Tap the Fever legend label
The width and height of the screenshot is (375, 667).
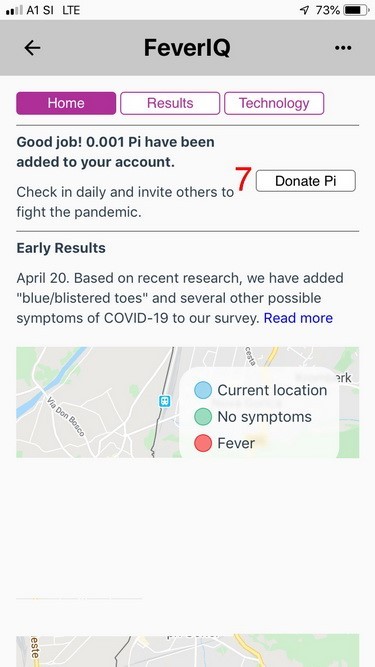(236, 443)
